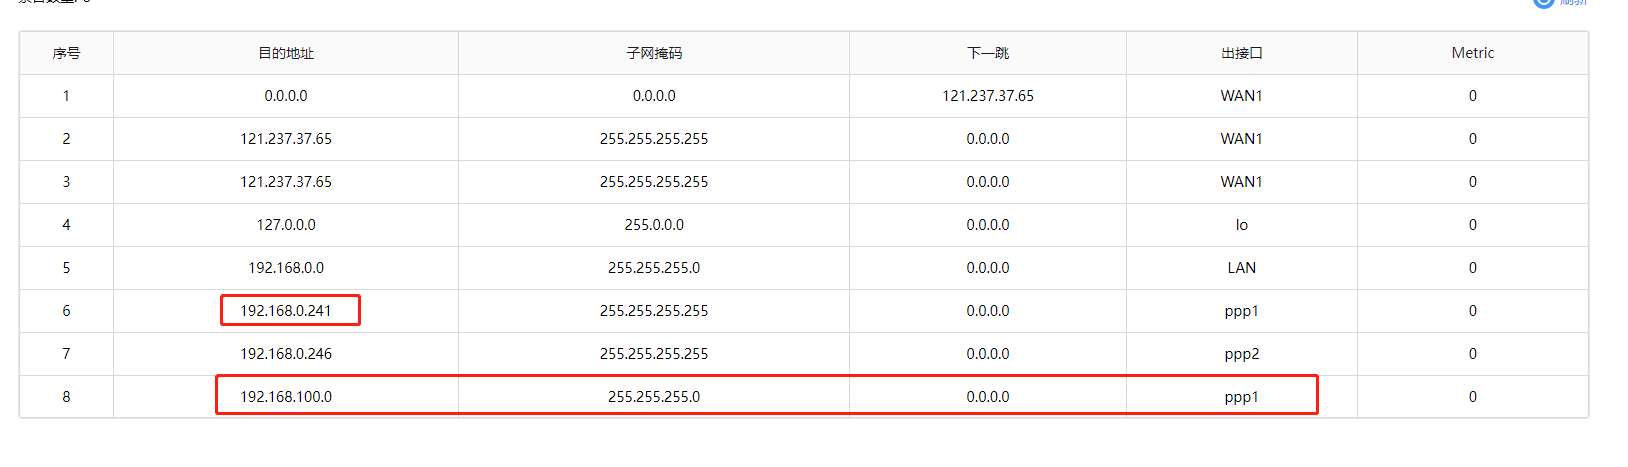Select destination address 192.168.0.241
Viewport: 1628px width, 467px height.
tap(286, 311)
